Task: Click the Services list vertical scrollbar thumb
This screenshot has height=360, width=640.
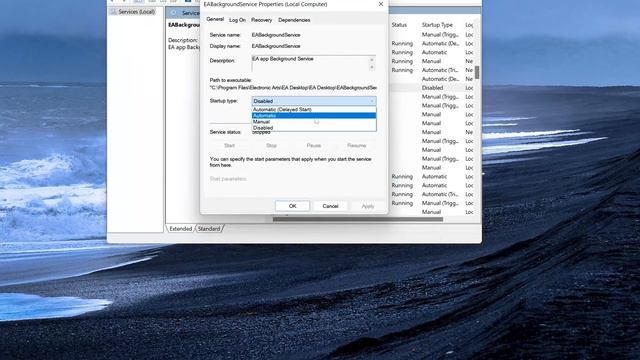Action: 477,72
